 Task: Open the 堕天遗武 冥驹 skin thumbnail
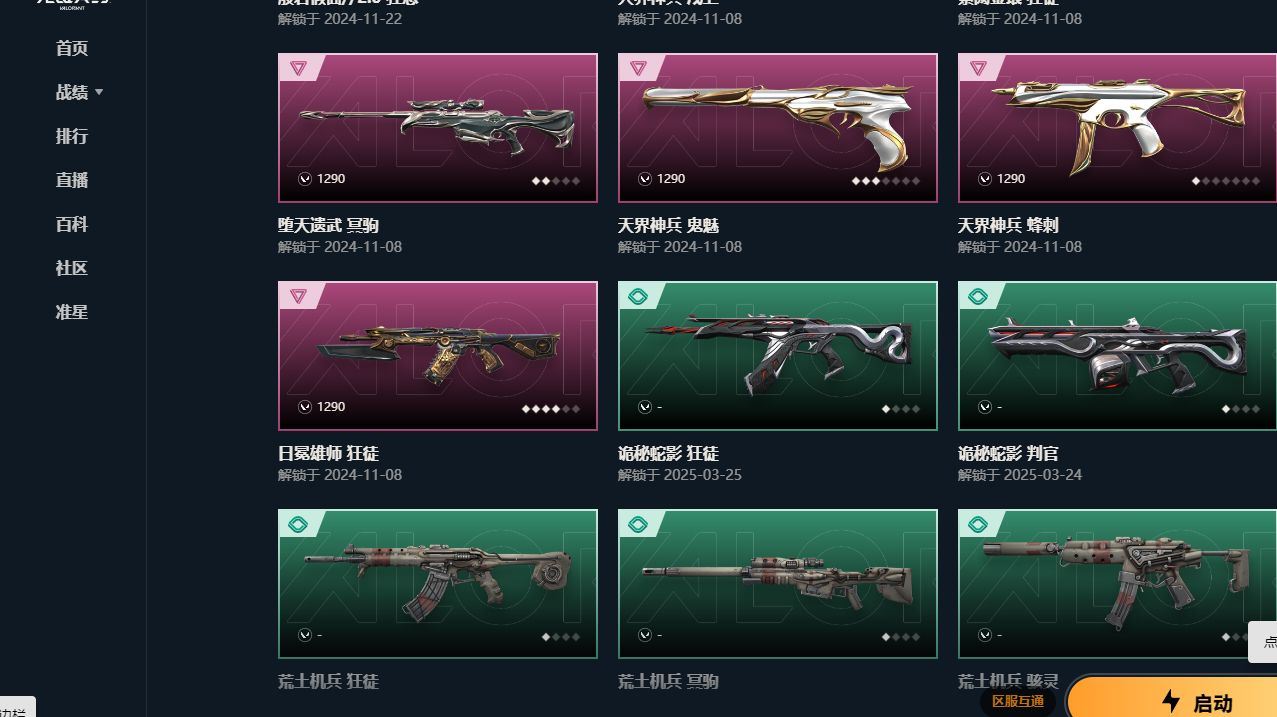click(x=438, y=128)
